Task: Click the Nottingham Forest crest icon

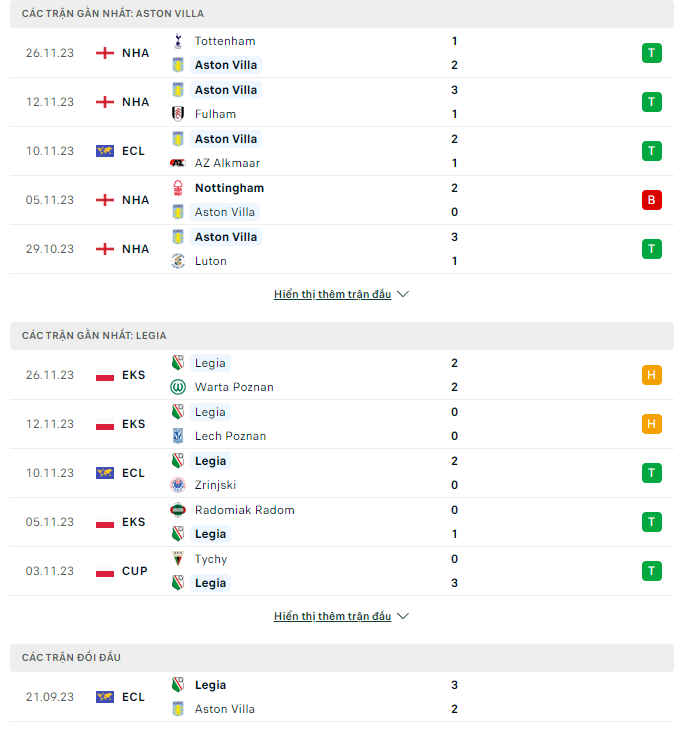Action: 178,188
